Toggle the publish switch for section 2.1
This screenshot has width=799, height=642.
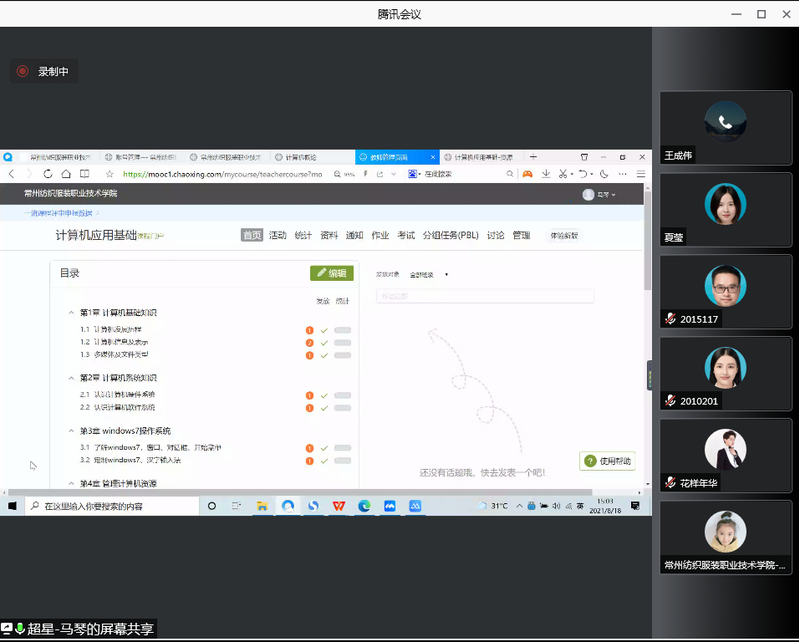(x=343, y=395)
